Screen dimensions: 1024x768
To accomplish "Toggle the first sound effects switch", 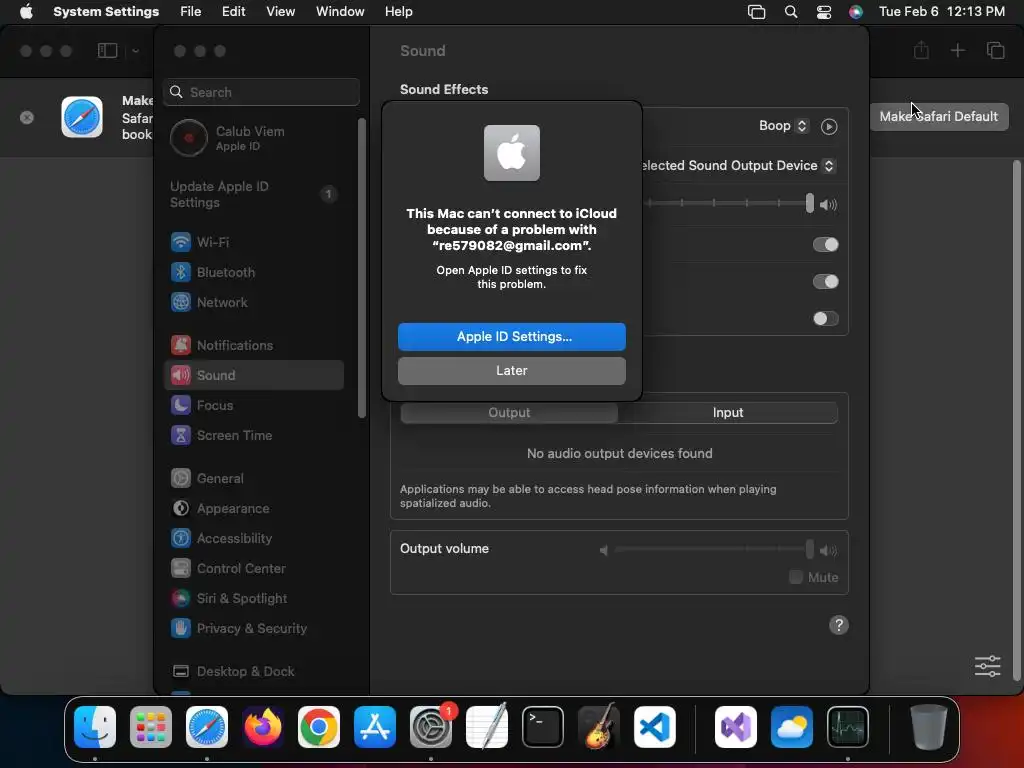I will [x=825, y=245].
